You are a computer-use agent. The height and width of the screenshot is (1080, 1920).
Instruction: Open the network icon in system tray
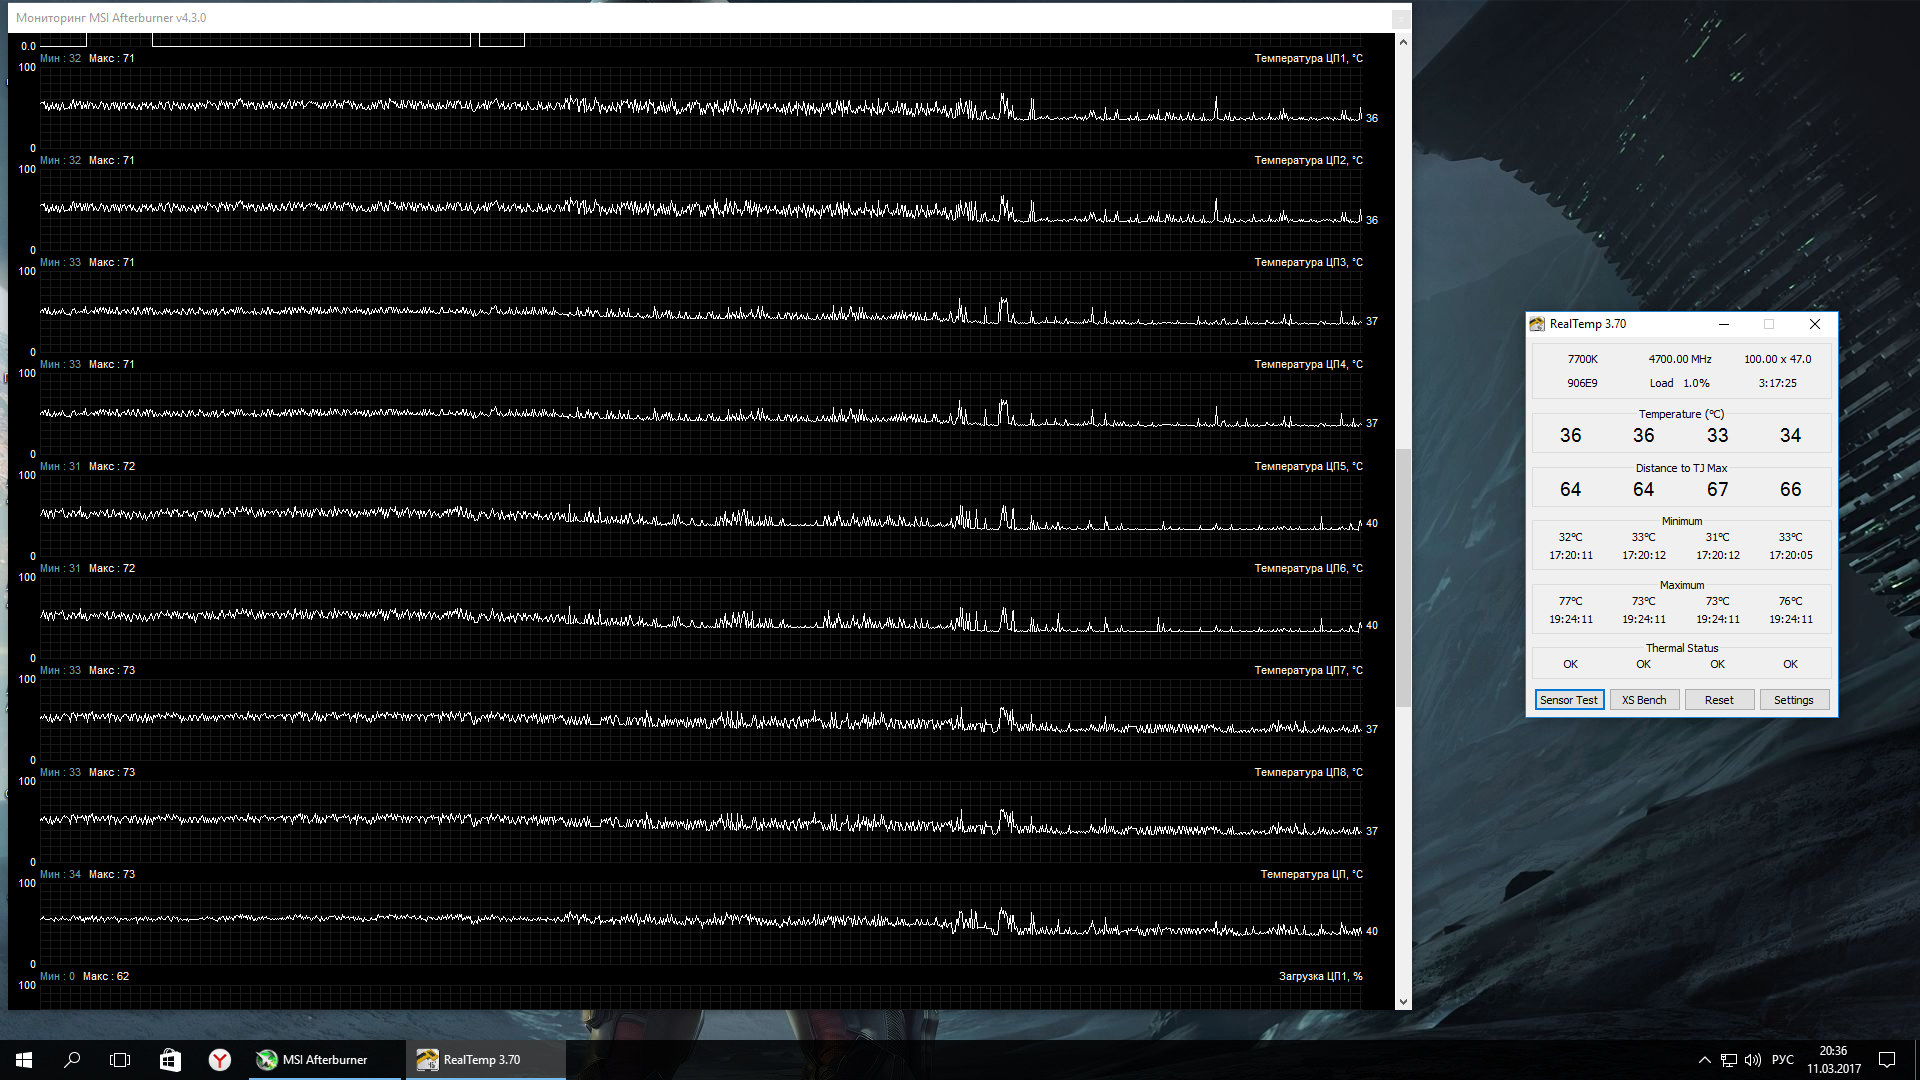coord(1729,1060)
